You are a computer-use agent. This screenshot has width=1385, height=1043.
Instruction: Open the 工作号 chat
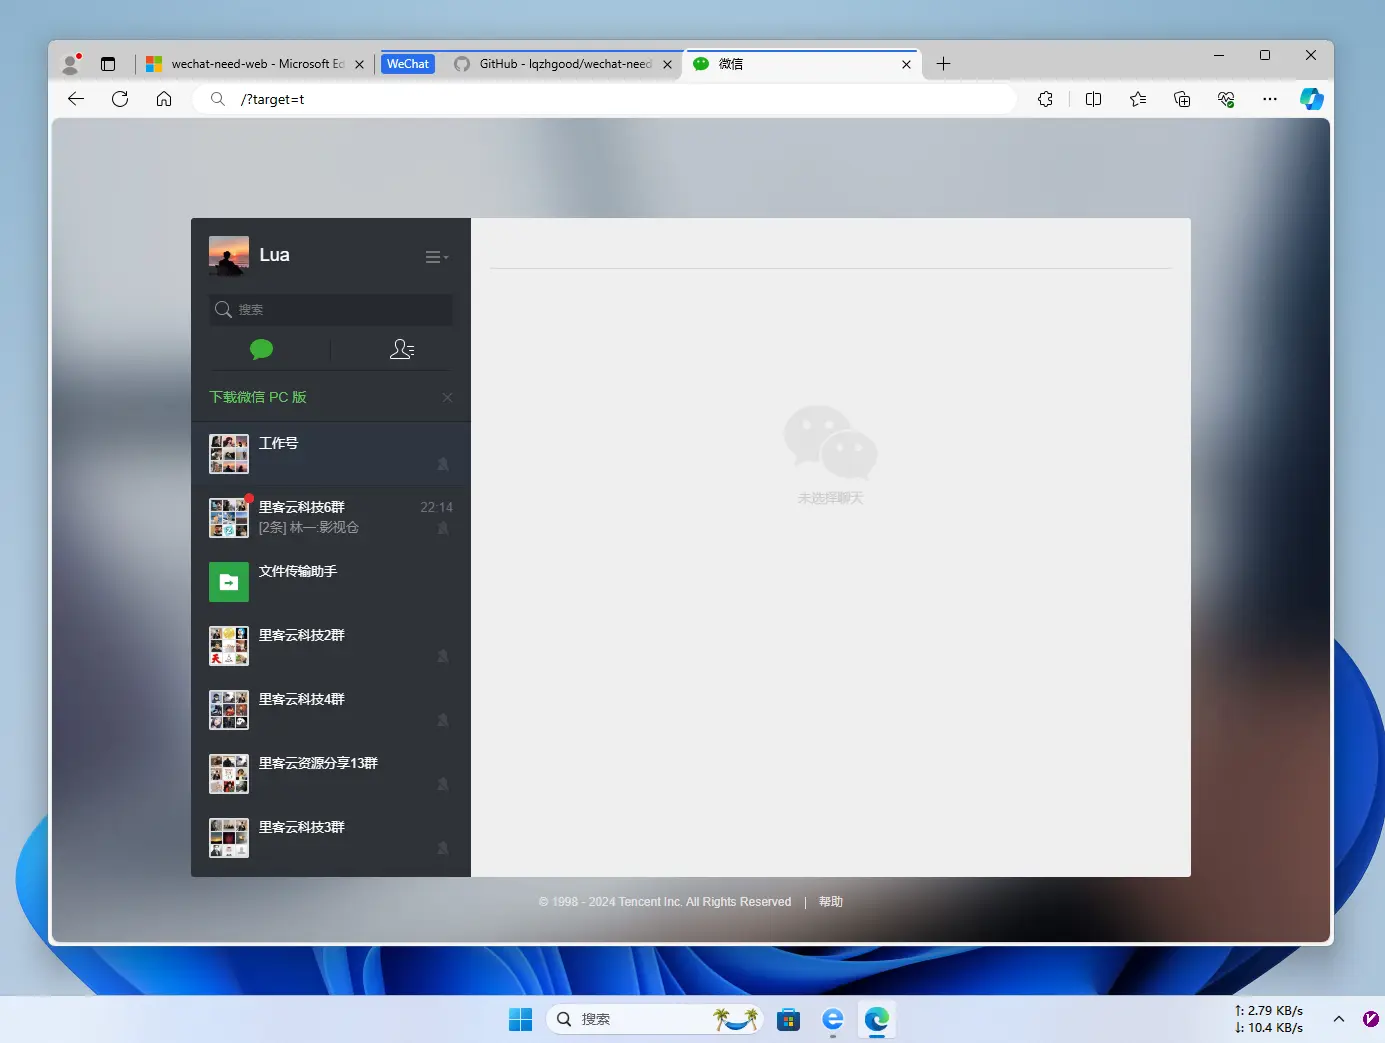click(x=331, y=454)
